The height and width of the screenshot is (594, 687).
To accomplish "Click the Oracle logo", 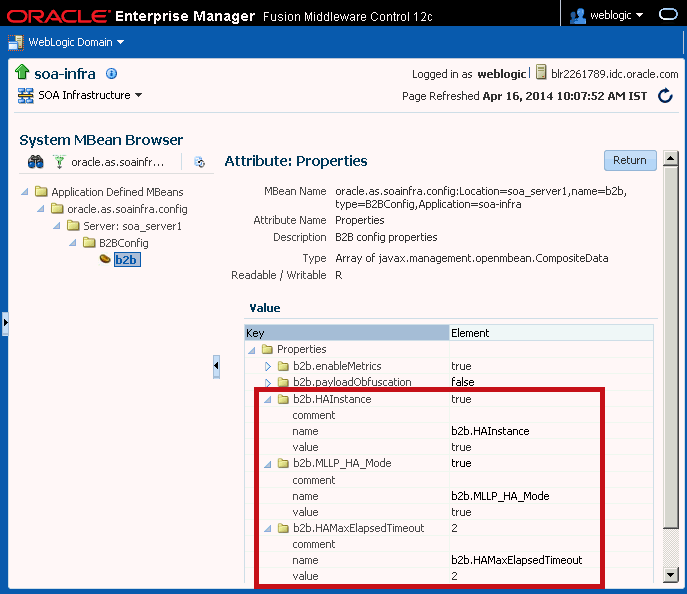I will (58, 16).
